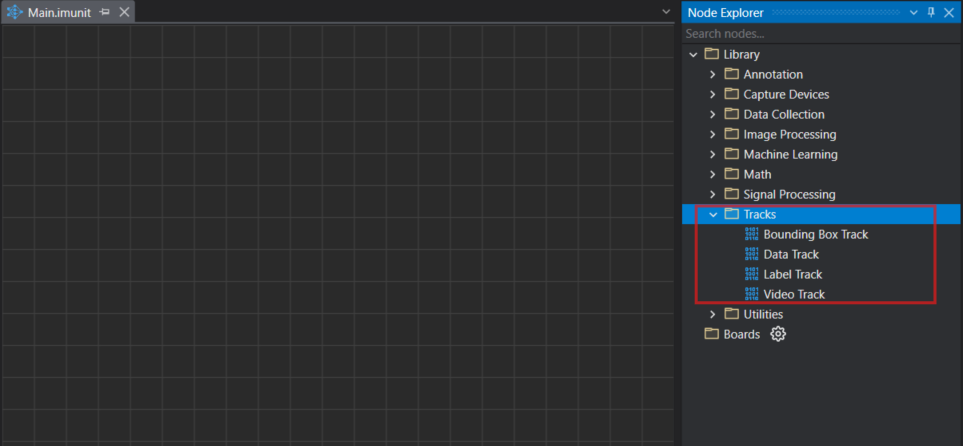
Task: Open the document tab list dropdown
Action: point(667,12)
